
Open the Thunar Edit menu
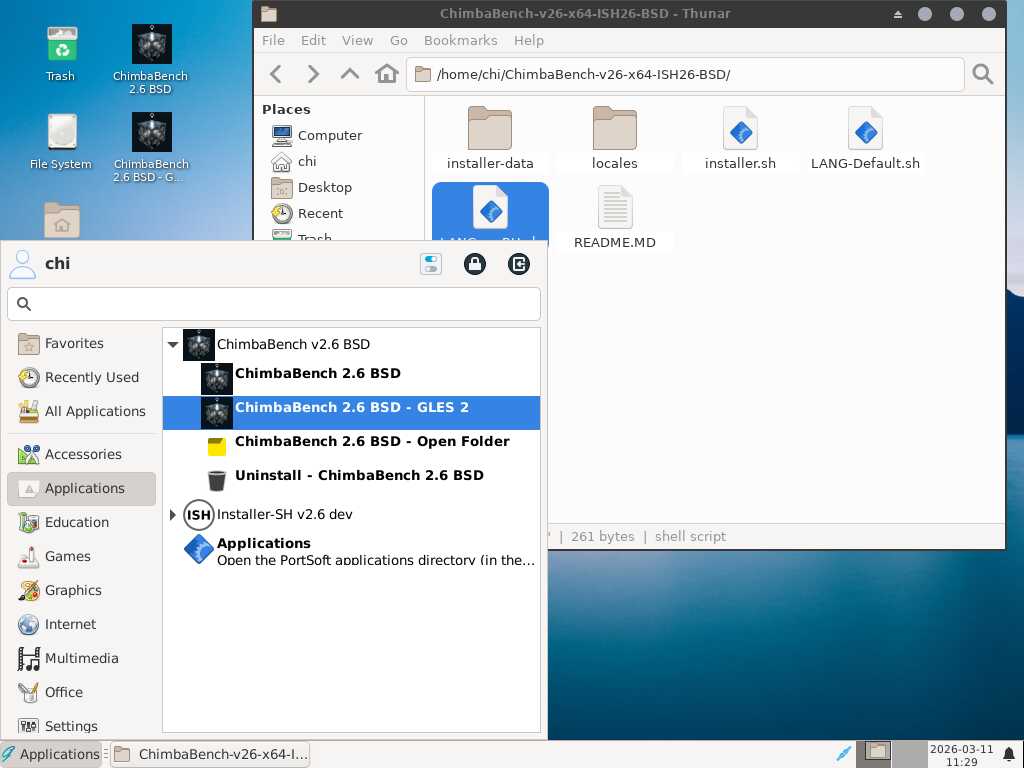point(313,40)
